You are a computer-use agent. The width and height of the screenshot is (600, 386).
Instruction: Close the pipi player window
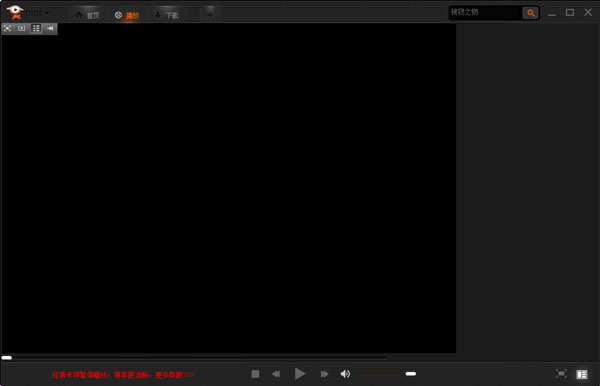tap(588, 13)
